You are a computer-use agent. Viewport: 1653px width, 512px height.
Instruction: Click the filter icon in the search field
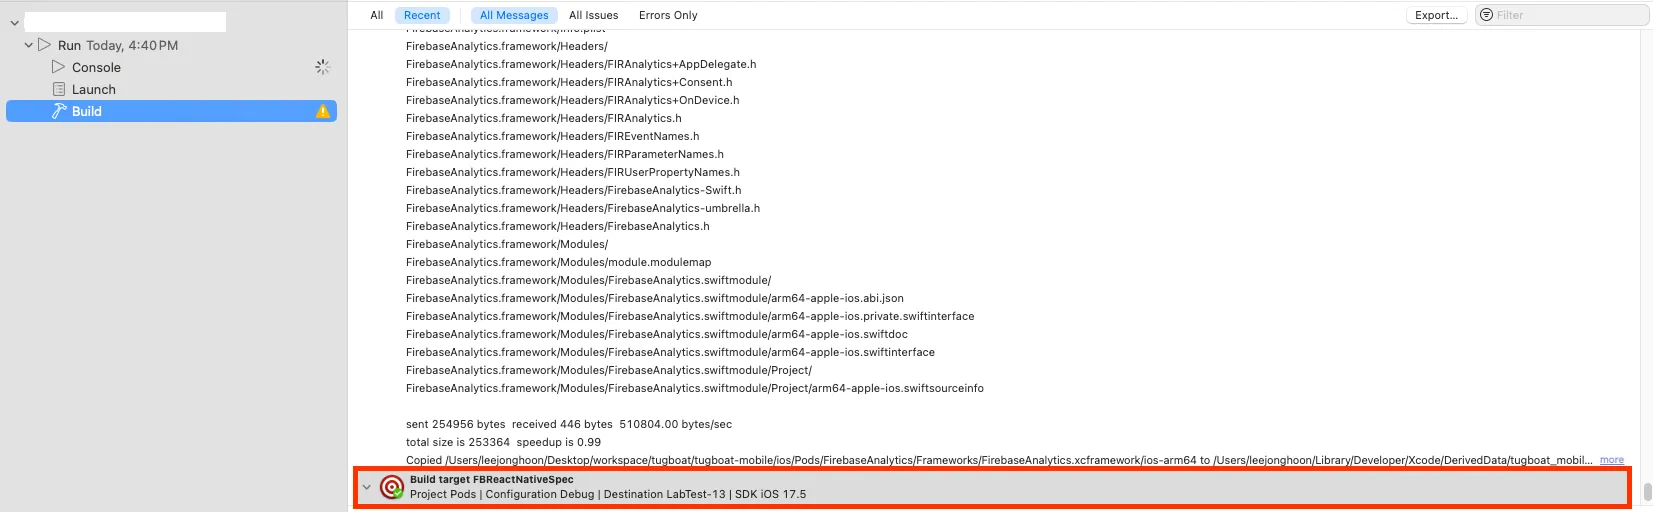click(1486, 15)
